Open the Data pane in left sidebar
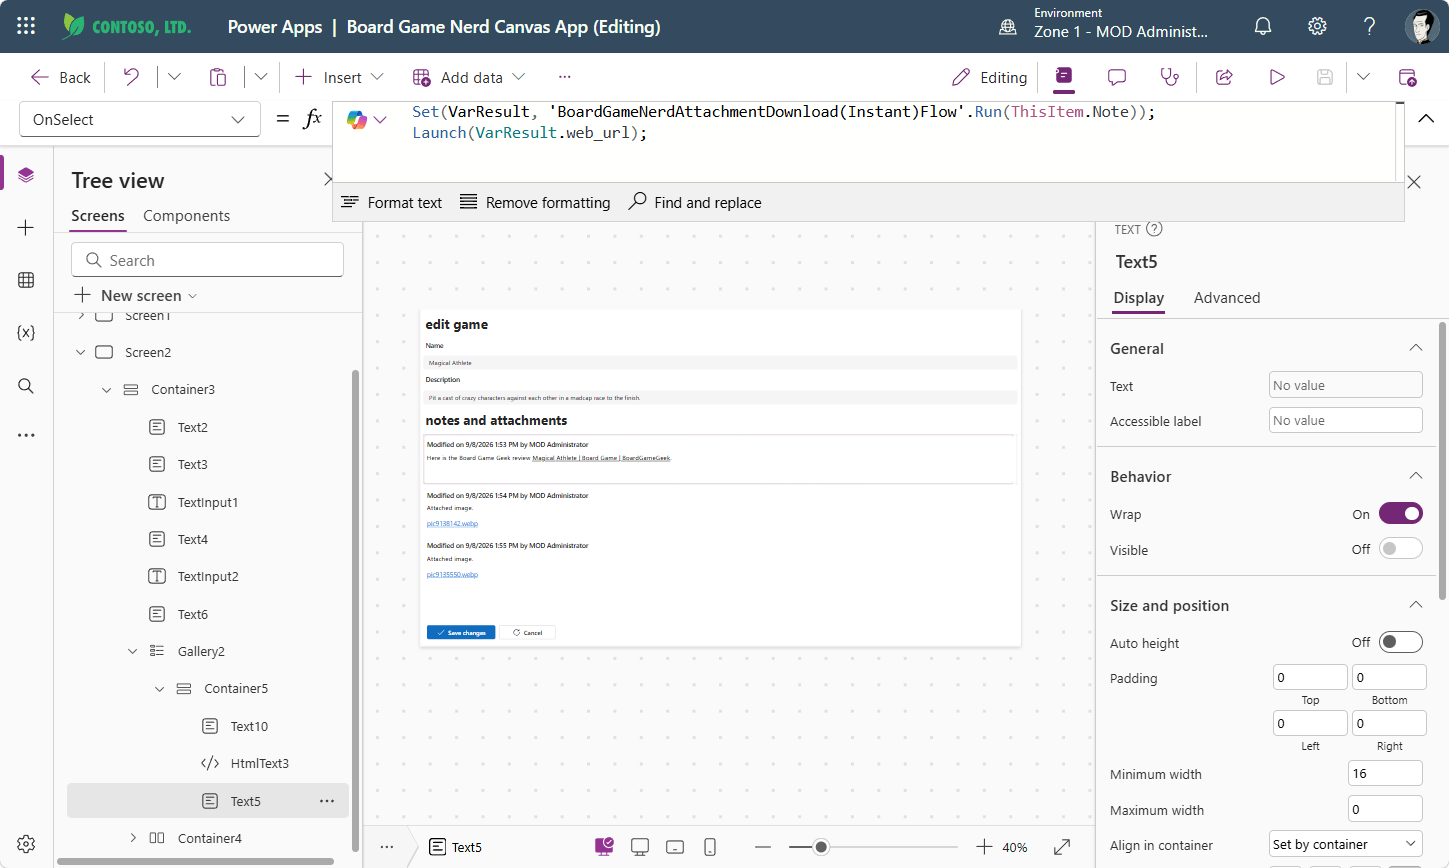 (x=26, y=280)
